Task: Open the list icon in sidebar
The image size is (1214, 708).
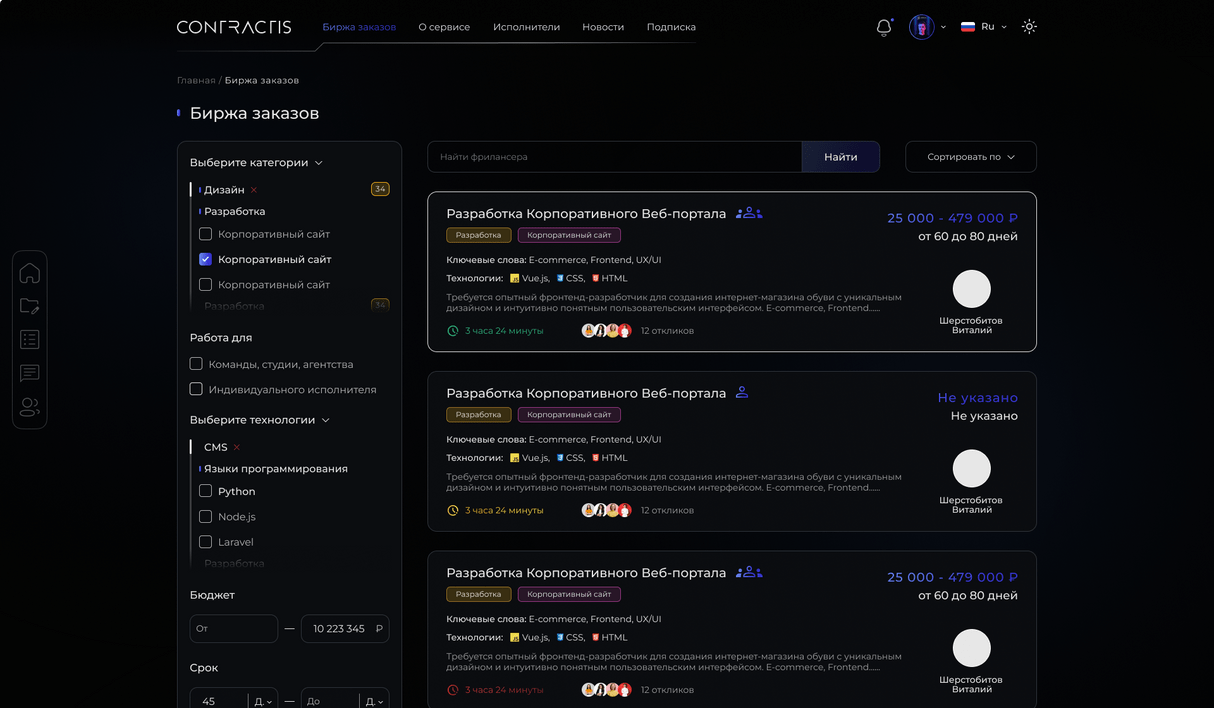Action: click(x=30, y=340)
